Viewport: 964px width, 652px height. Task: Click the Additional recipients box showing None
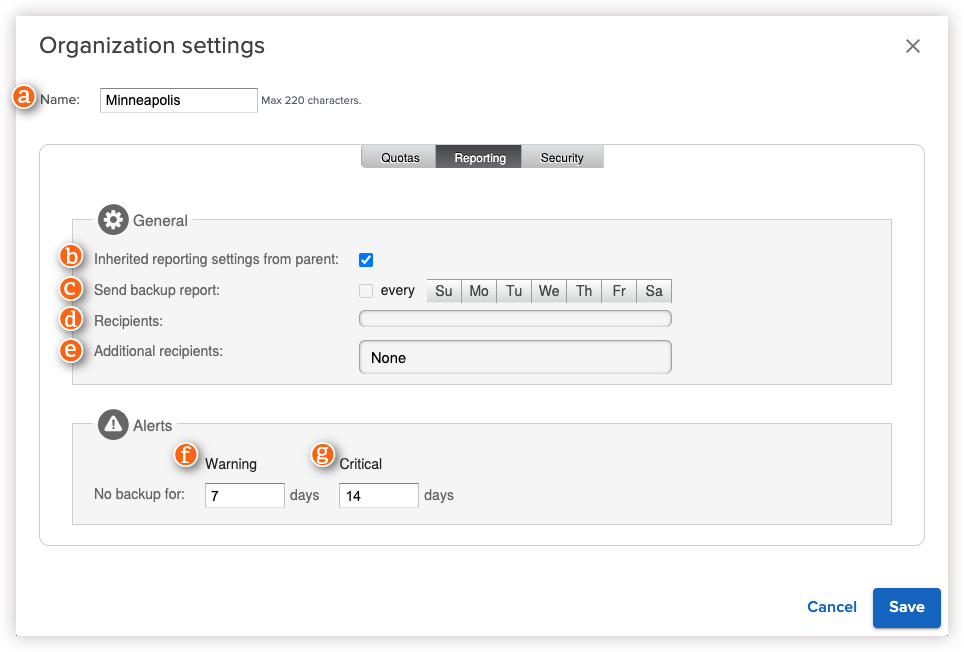tap(515, 357)
